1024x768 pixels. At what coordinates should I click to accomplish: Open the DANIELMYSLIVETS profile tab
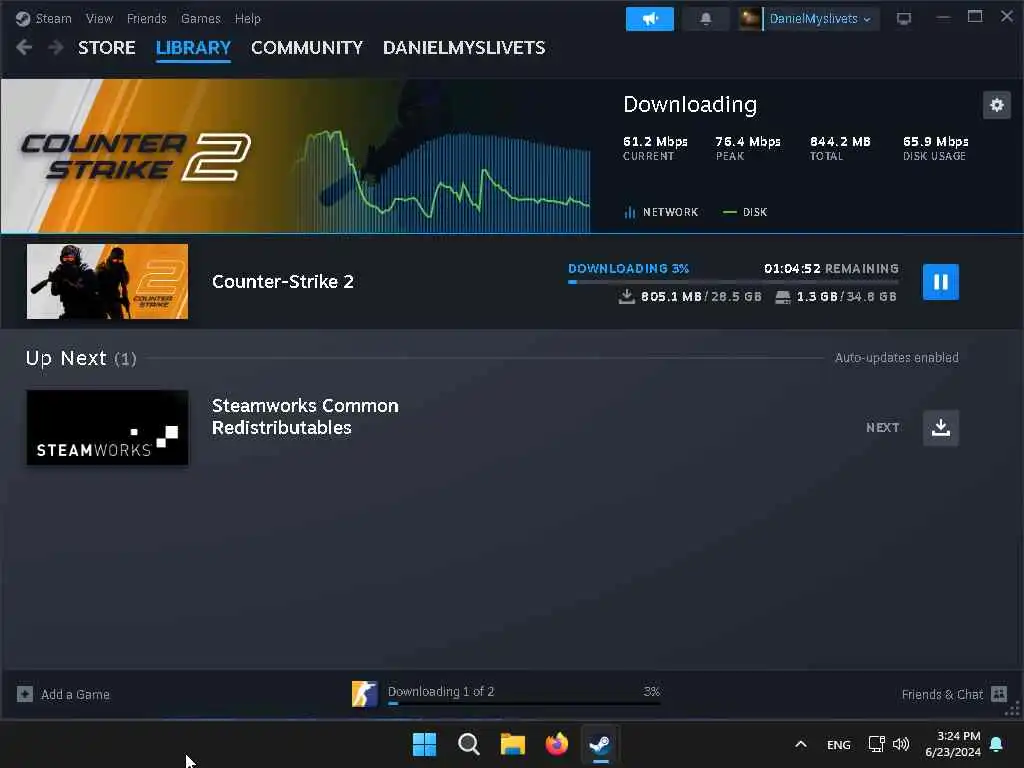point(464,48)
